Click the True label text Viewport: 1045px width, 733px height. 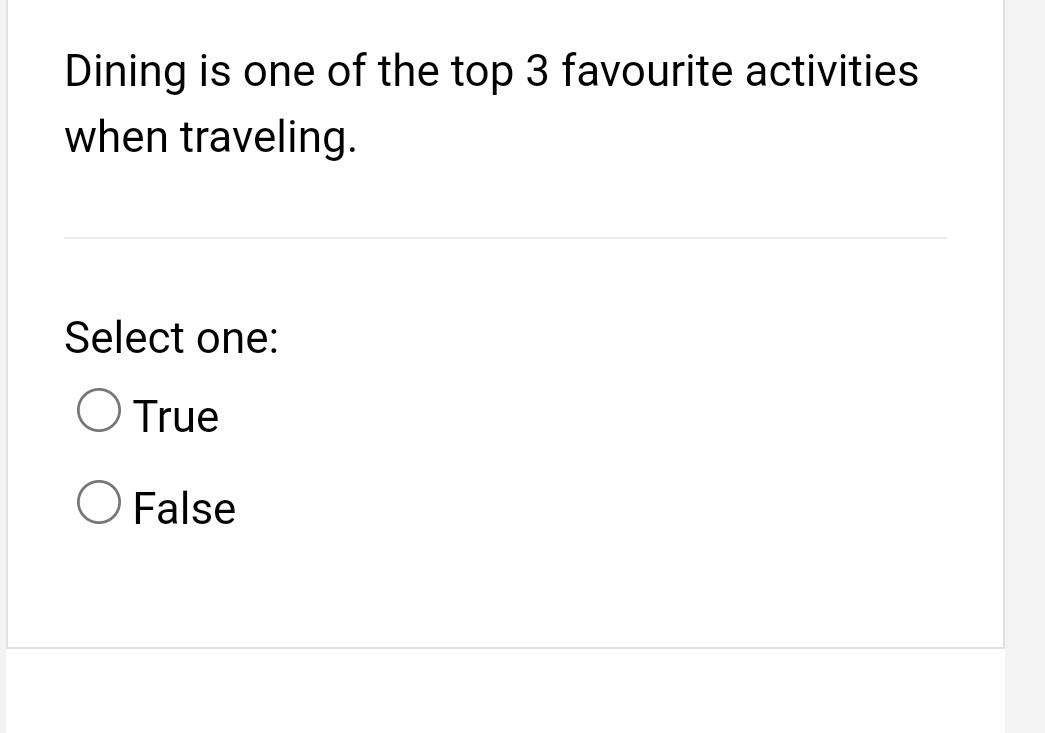pos(175,415)
